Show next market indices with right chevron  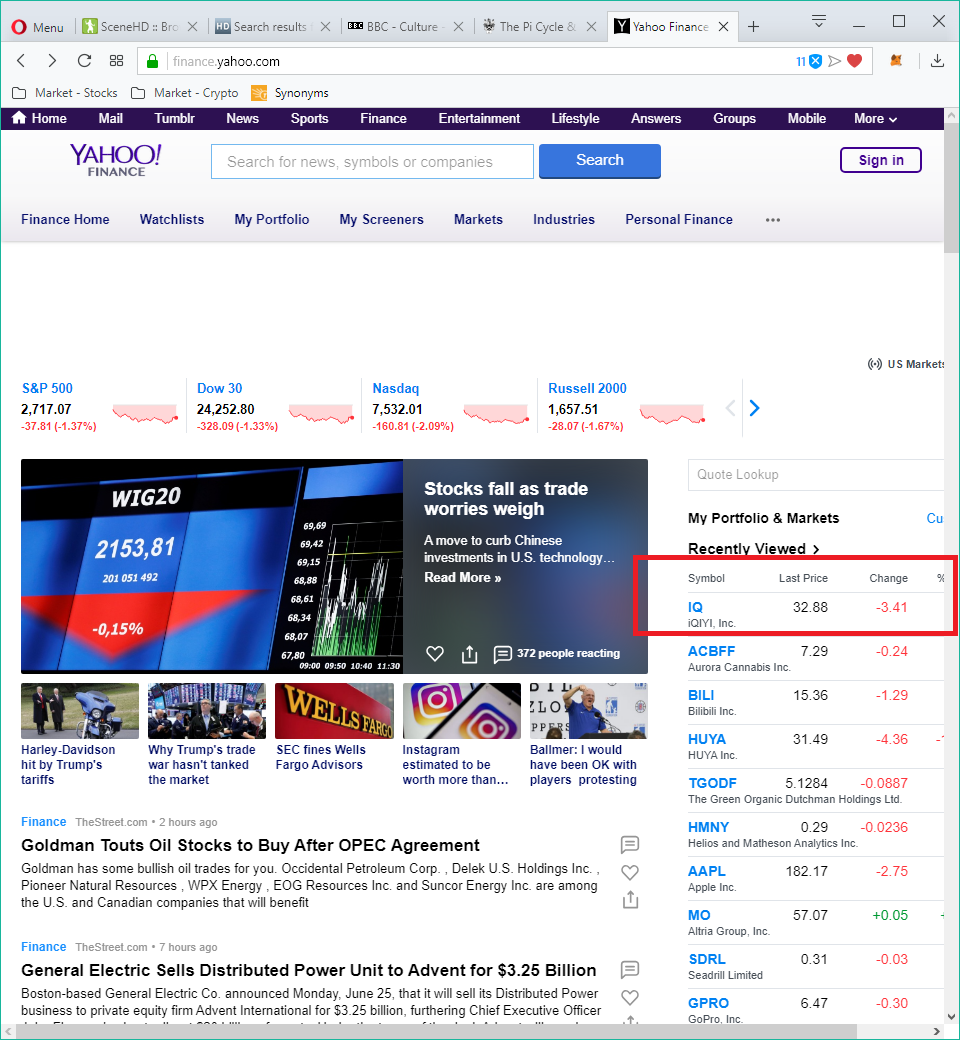[754, 408]
